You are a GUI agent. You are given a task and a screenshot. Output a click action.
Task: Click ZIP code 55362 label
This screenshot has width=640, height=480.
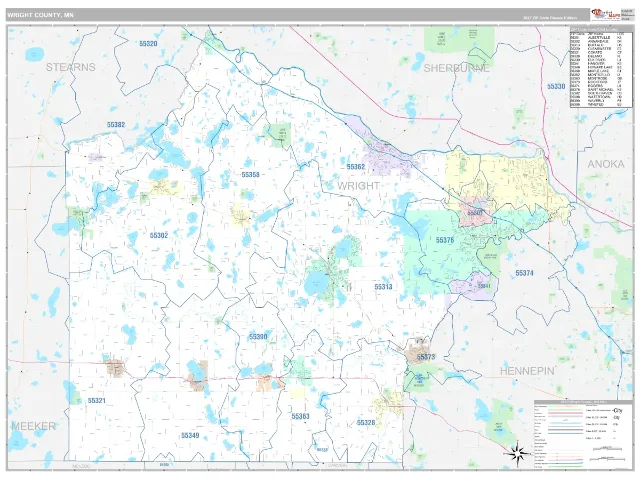click(356, 167)
